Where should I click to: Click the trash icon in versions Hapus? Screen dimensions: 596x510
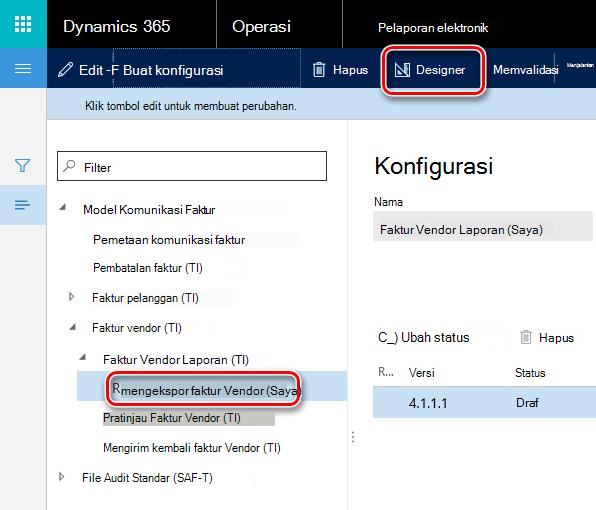point(526,337)
